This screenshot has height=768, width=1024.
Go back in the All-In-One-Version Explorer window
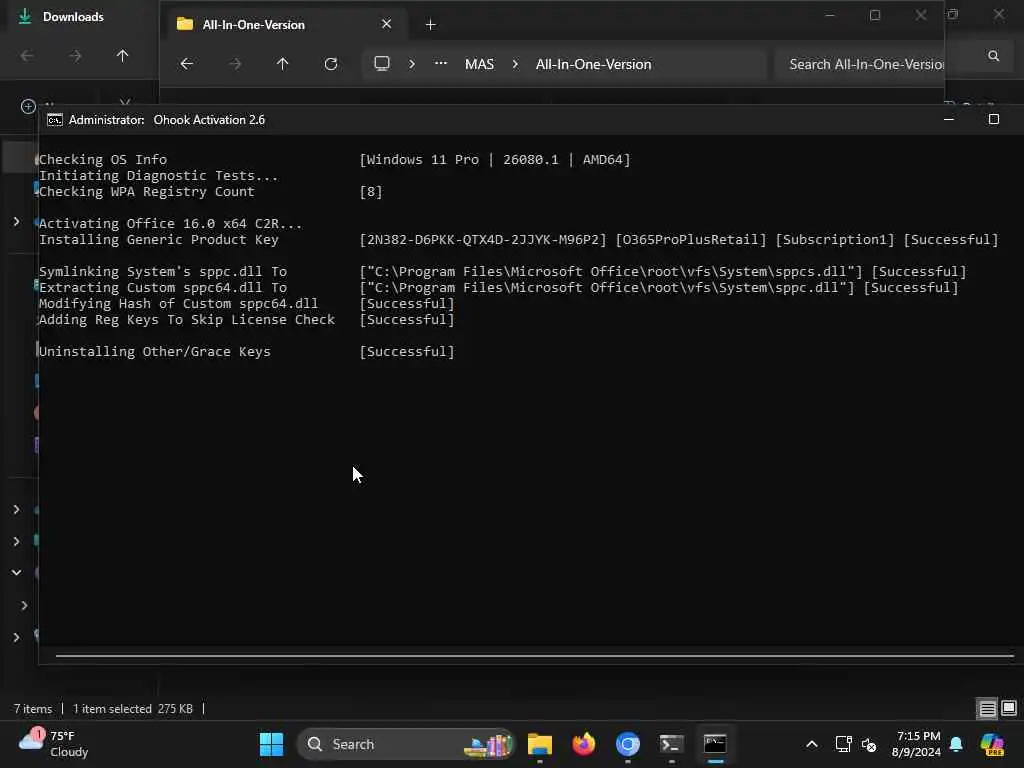point(187,64)
